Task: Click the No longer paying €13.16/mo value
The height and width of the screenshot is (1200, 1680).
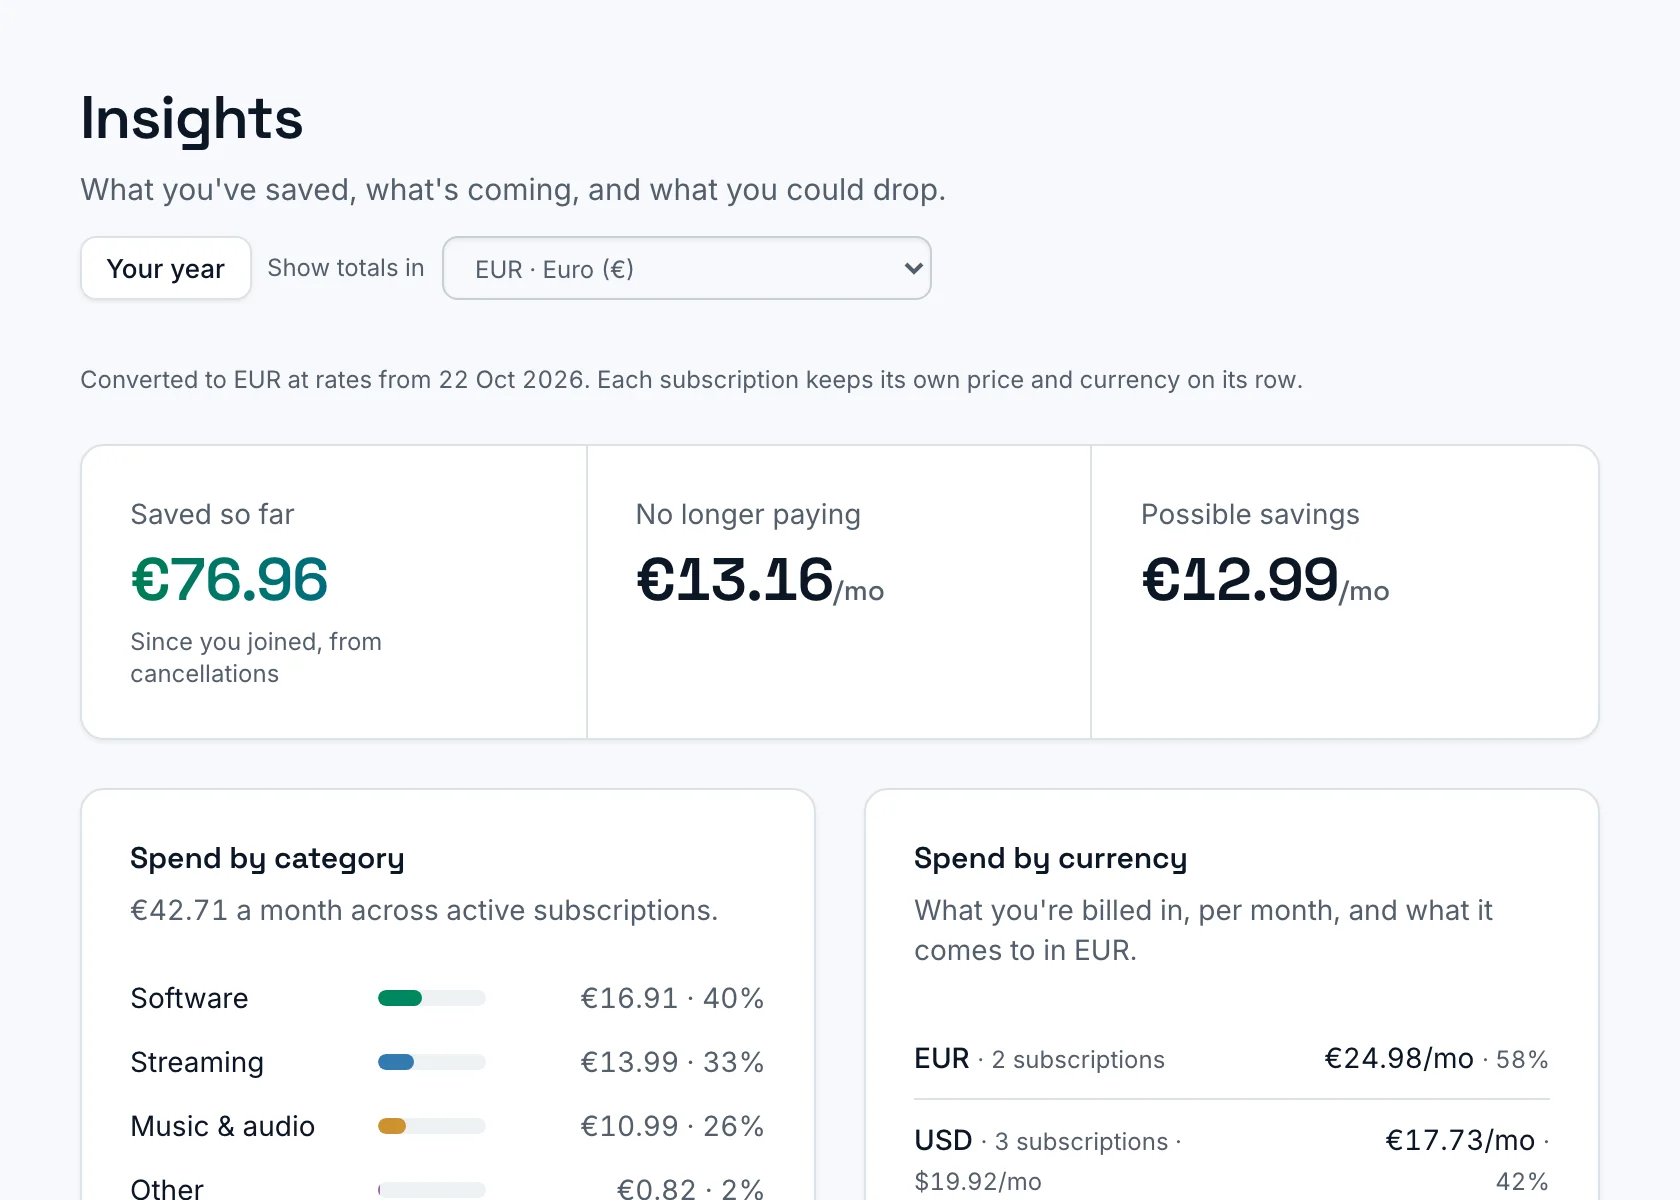Action: 760,580
